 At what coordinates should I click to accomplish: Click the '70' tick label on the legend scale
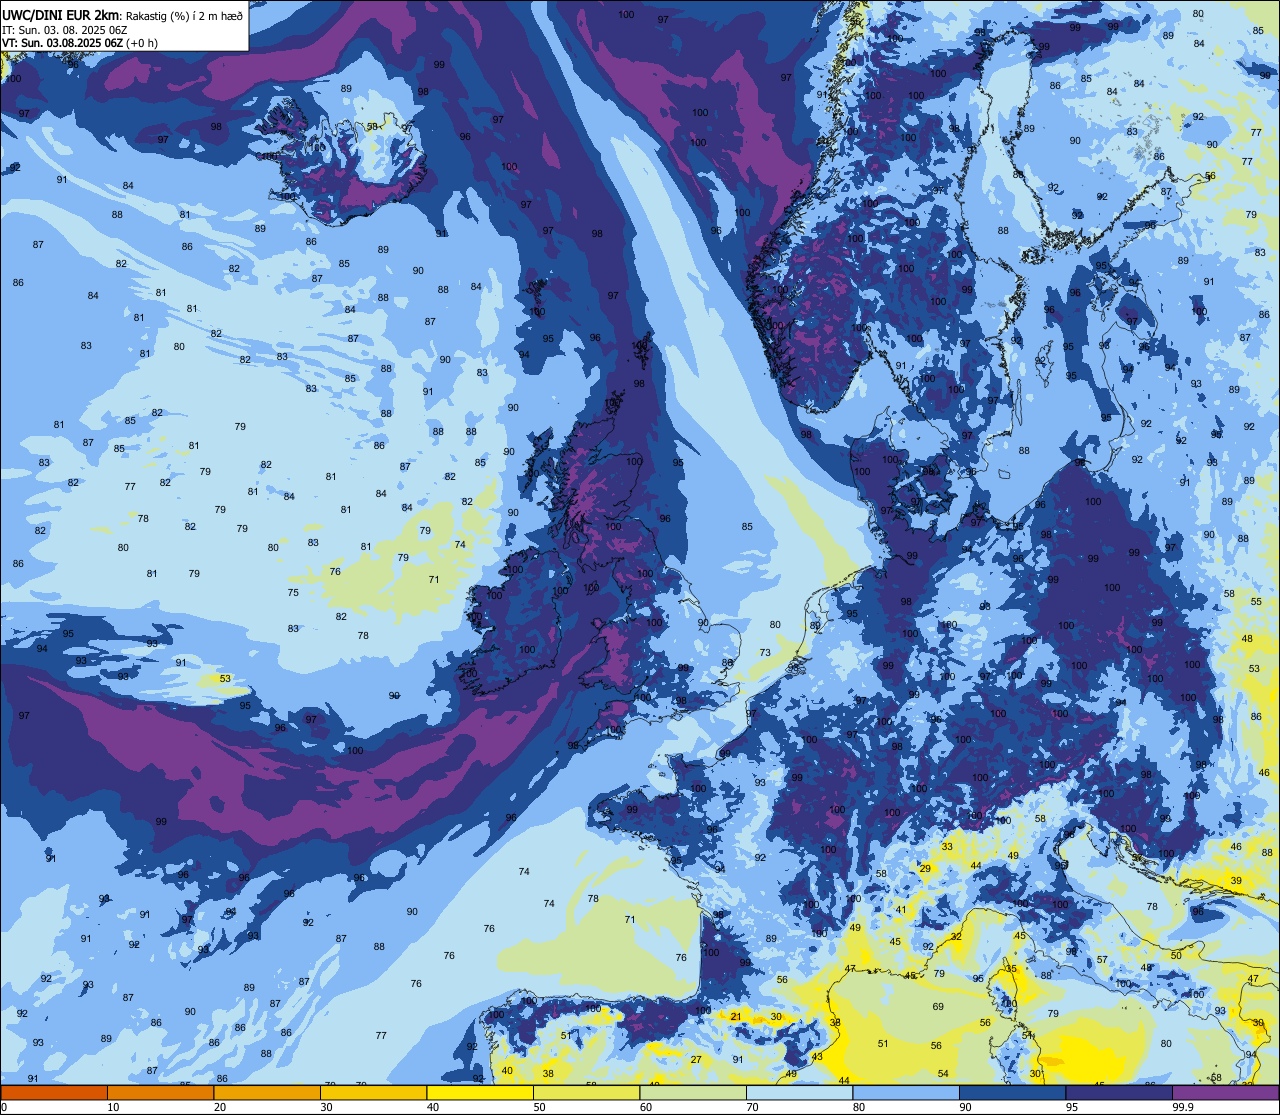752,1107
